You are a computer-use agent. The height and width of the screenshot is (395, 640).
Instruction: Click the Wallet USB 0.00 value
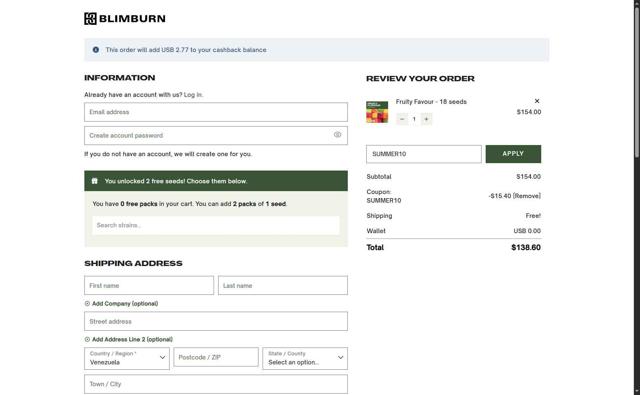click(527, 231)
